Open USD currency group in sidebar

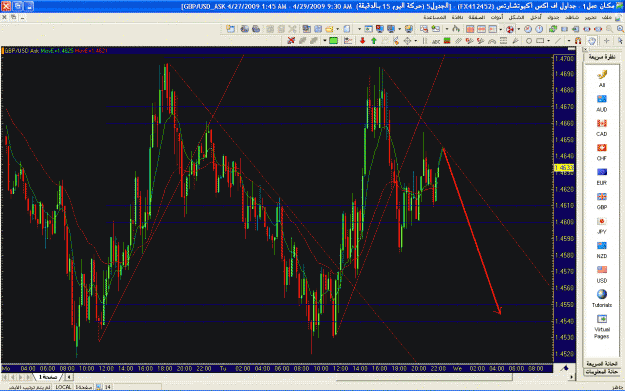tap(601, 273)
